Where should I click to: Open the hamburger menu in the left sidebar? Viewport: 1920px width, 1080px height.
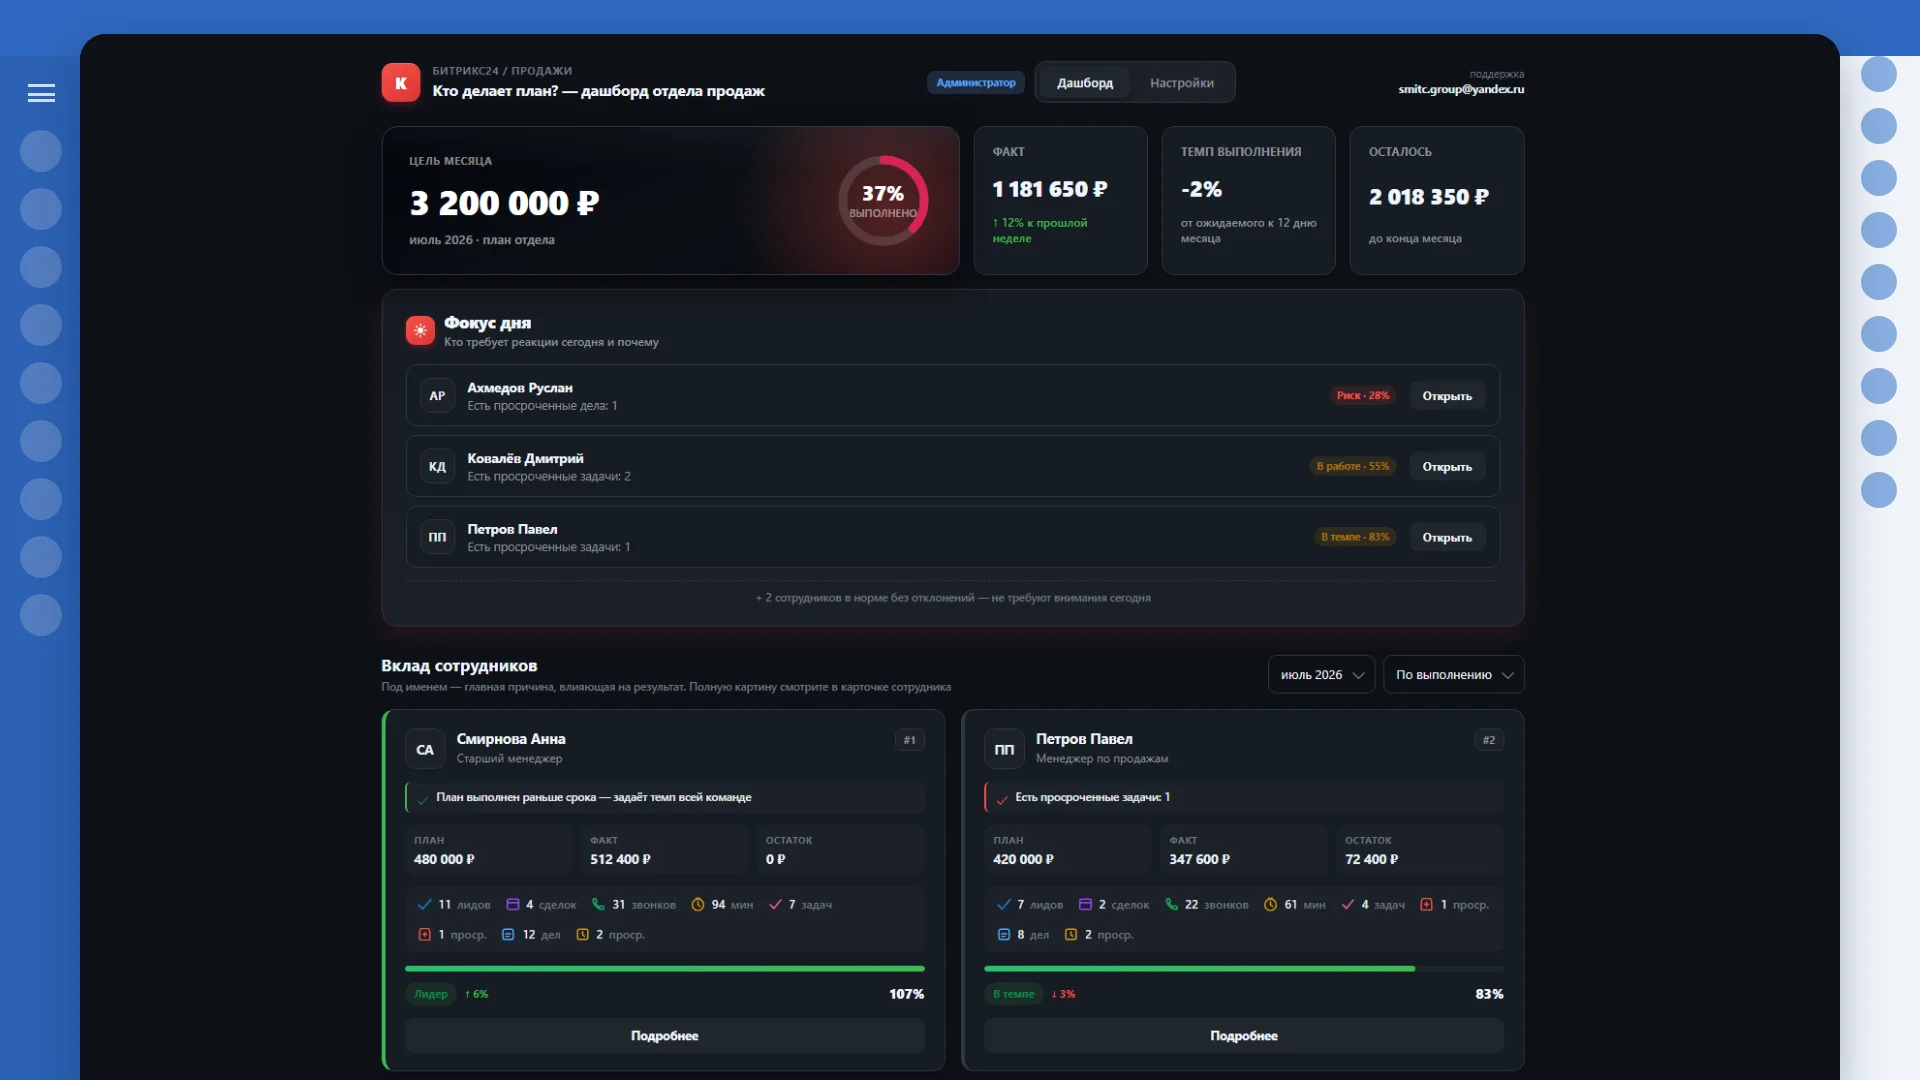coord(41,93)
